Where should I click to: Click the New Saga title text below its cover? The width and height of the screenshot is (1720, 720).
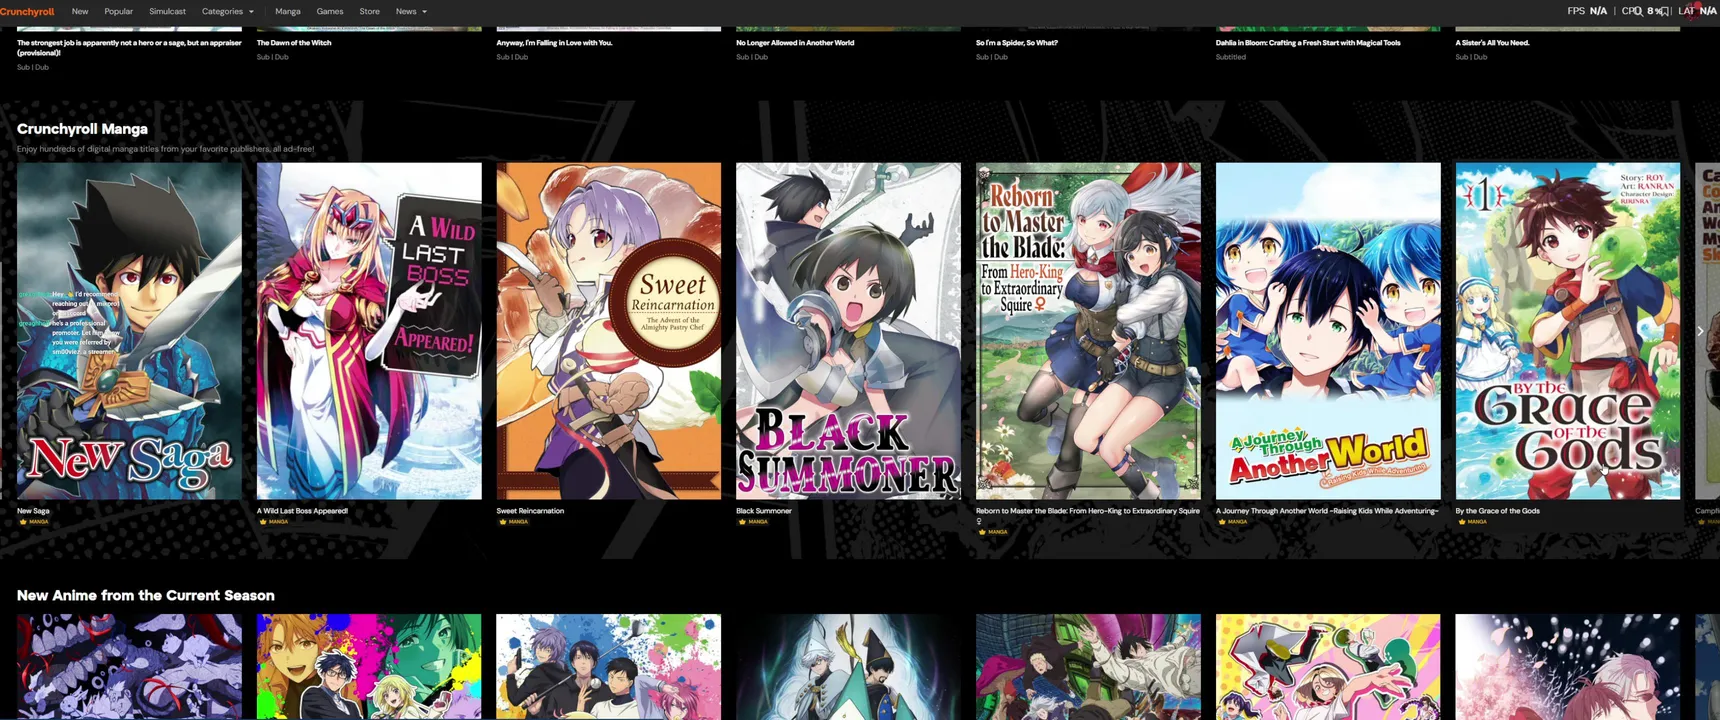coord(33,511)
